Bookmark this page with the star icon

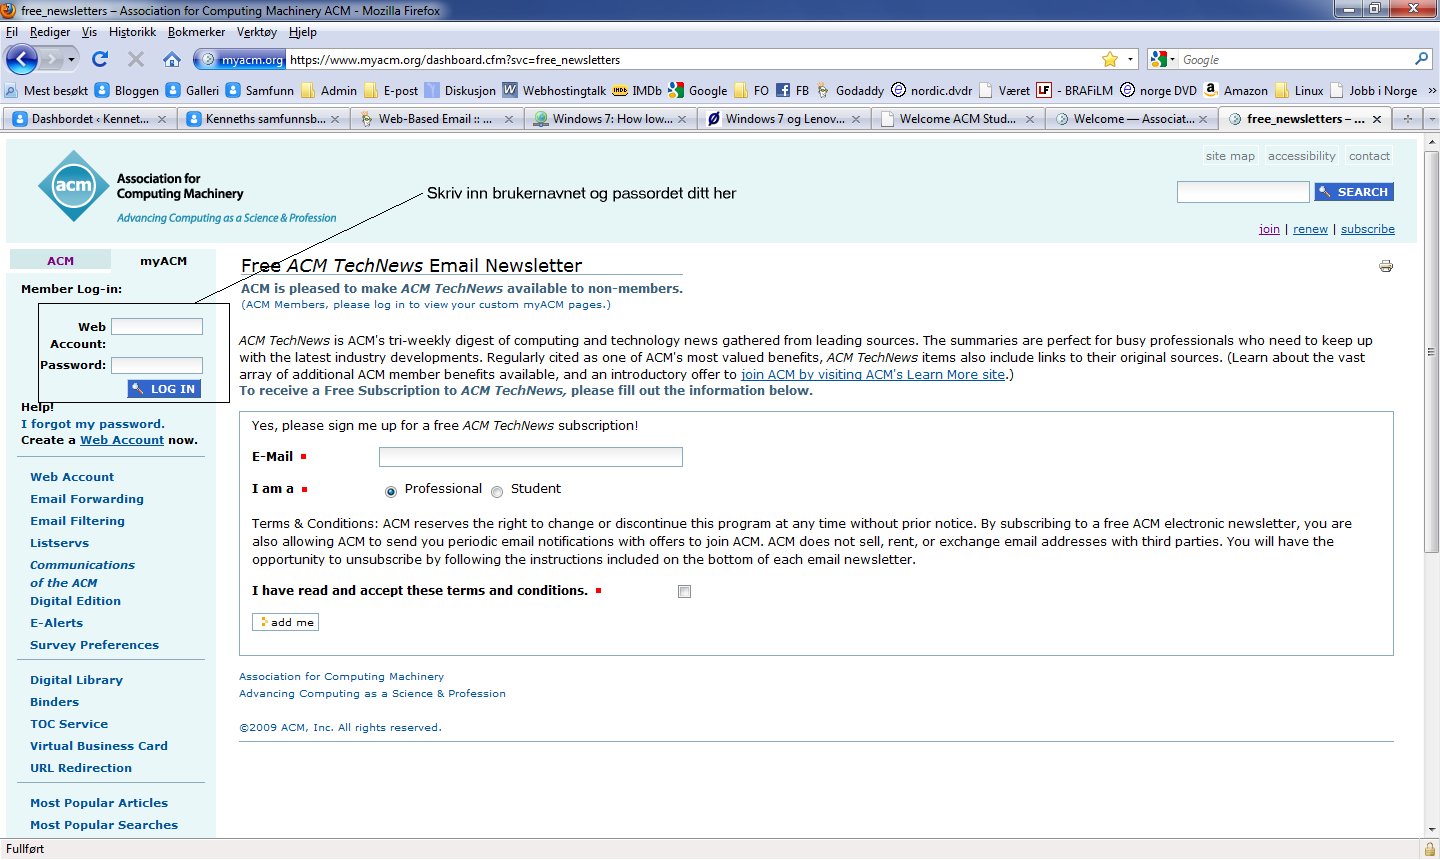coord(1110,59)
